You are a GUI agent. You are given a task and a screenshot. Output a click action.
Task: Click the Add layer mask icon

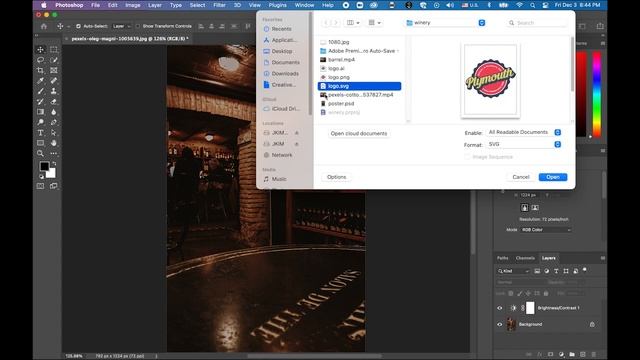click(x=551, y=354)
